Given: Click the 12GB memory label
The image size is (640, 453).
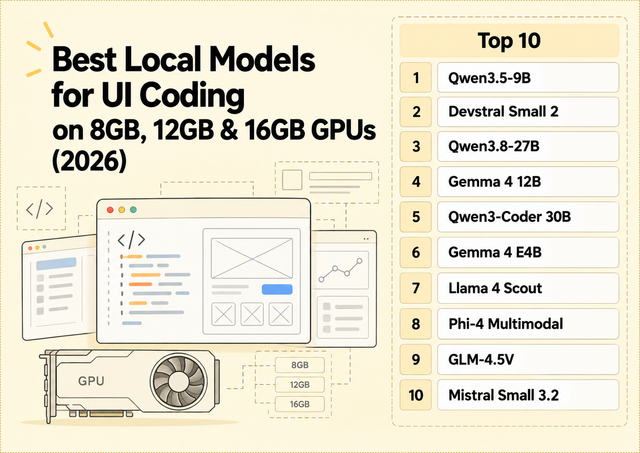Looking at the screenshot, I should [x=300, y=384].
